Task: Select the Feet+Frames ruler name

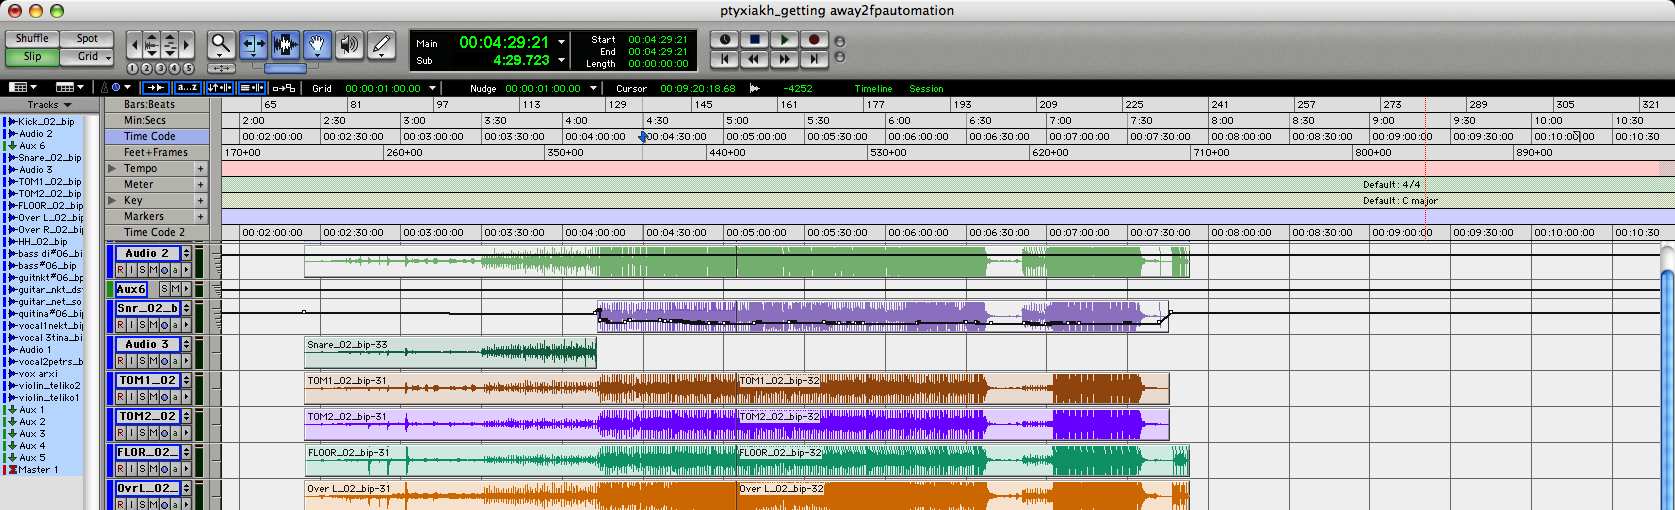Action: pos(155,152)
